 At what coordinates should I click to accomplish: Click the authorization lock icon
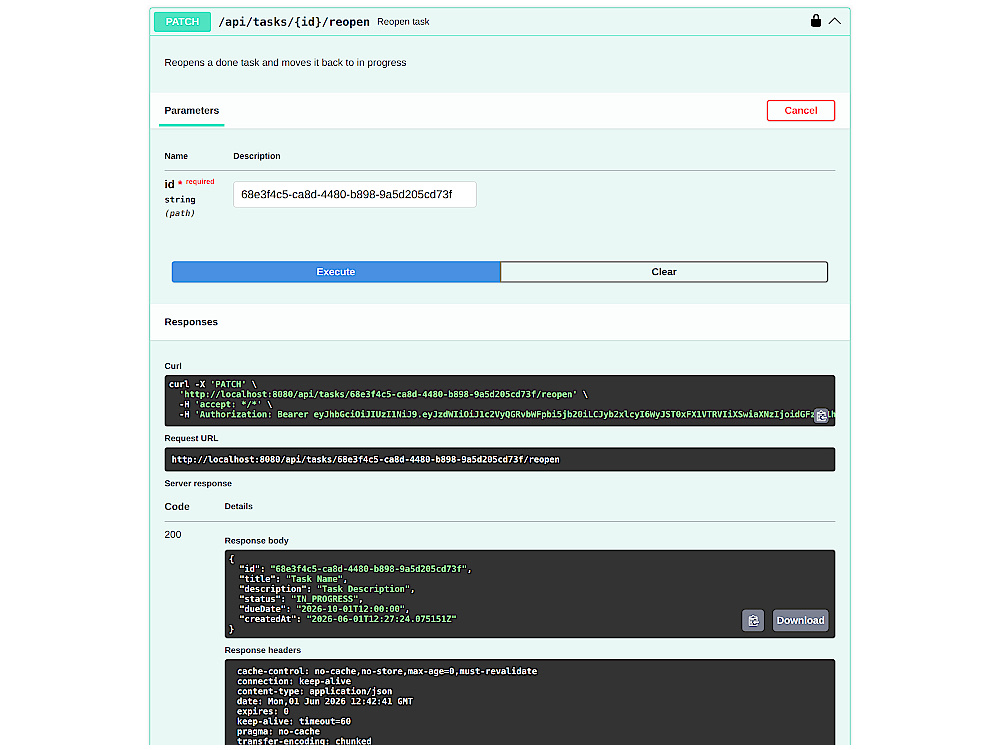coord(815,21)
